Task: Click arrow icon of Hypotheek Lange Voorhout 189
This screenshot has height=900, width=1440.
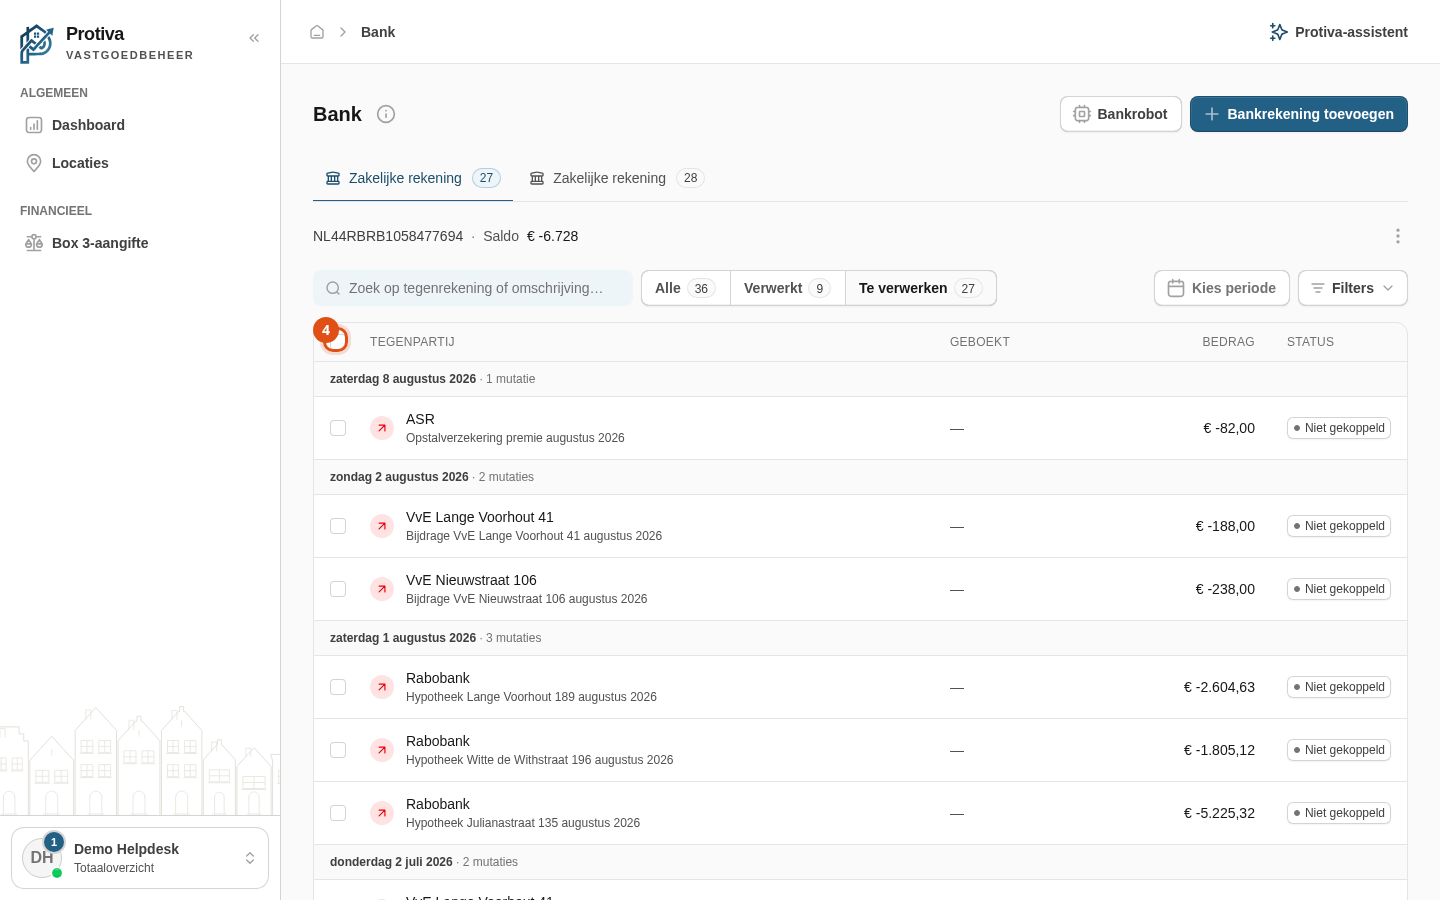Action: click(382, 687)
